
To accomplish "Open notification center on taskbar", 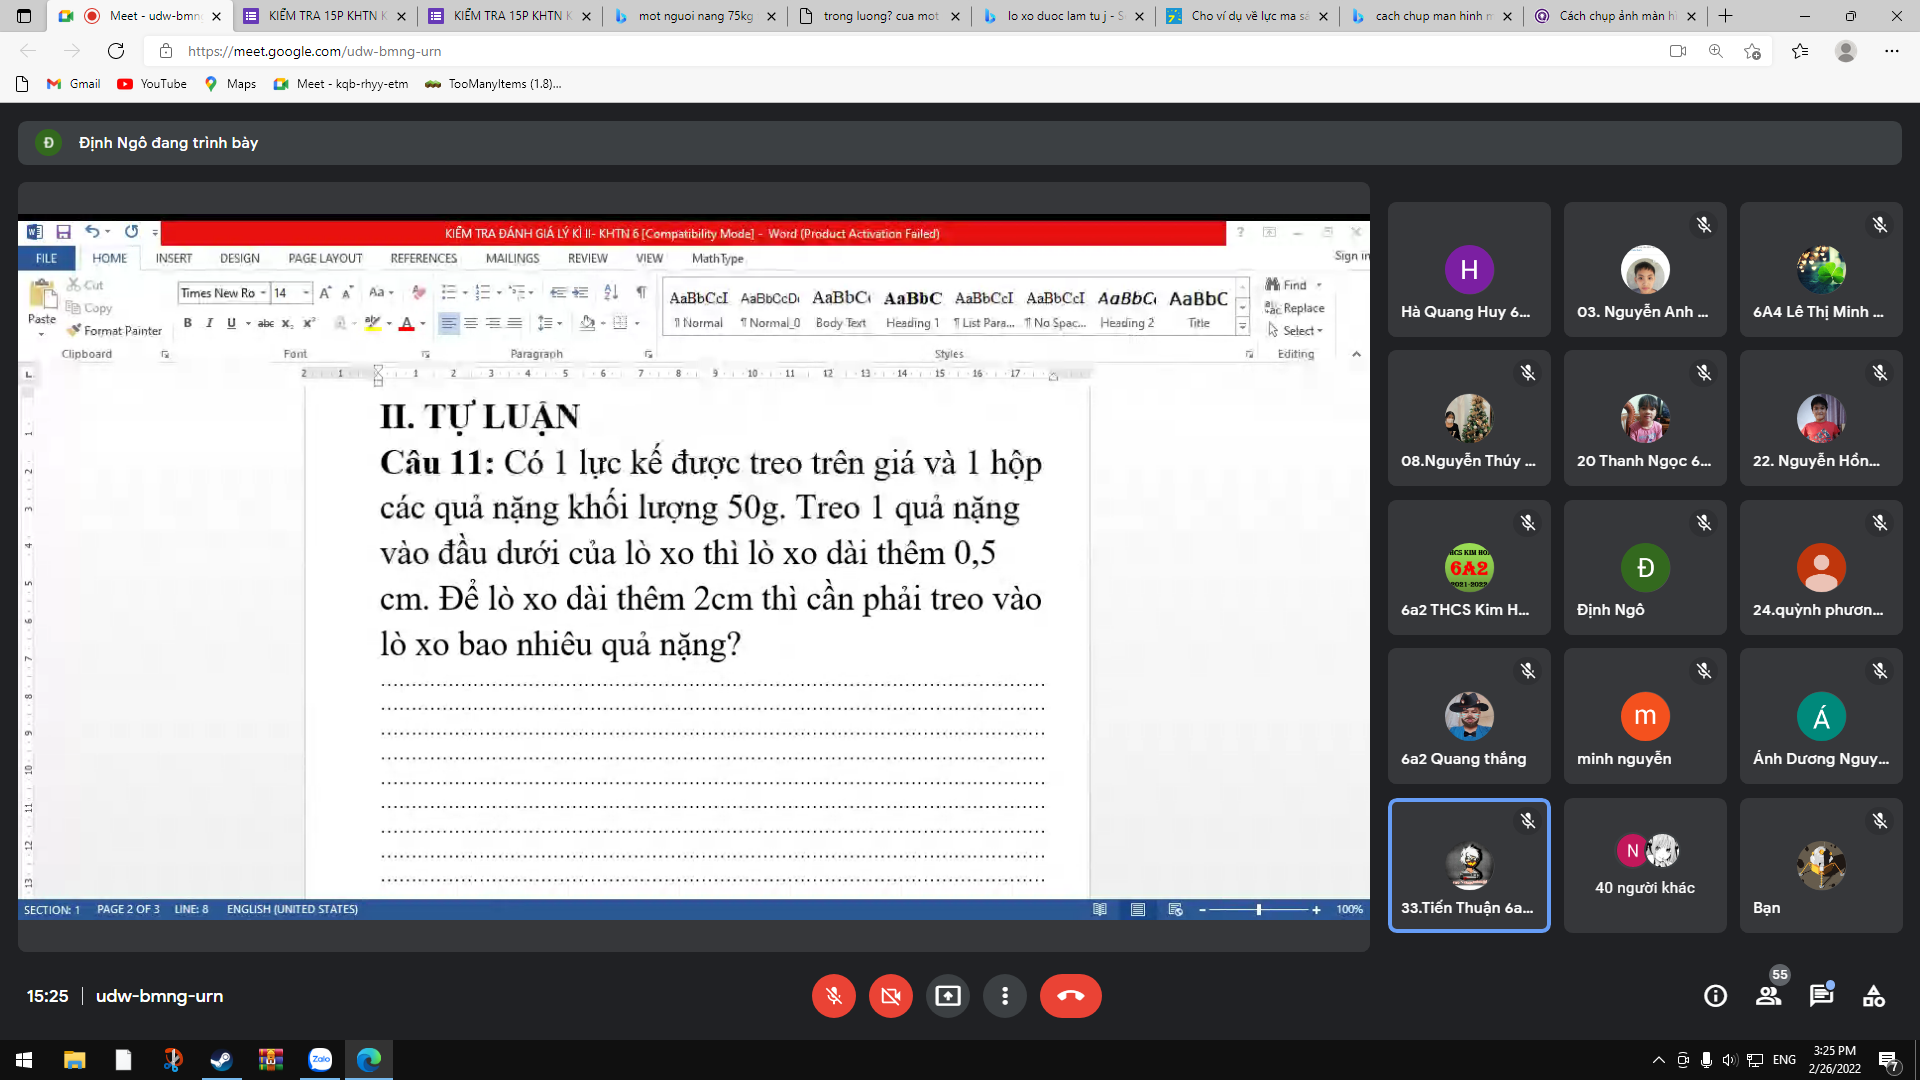I will [1888, 1060].
